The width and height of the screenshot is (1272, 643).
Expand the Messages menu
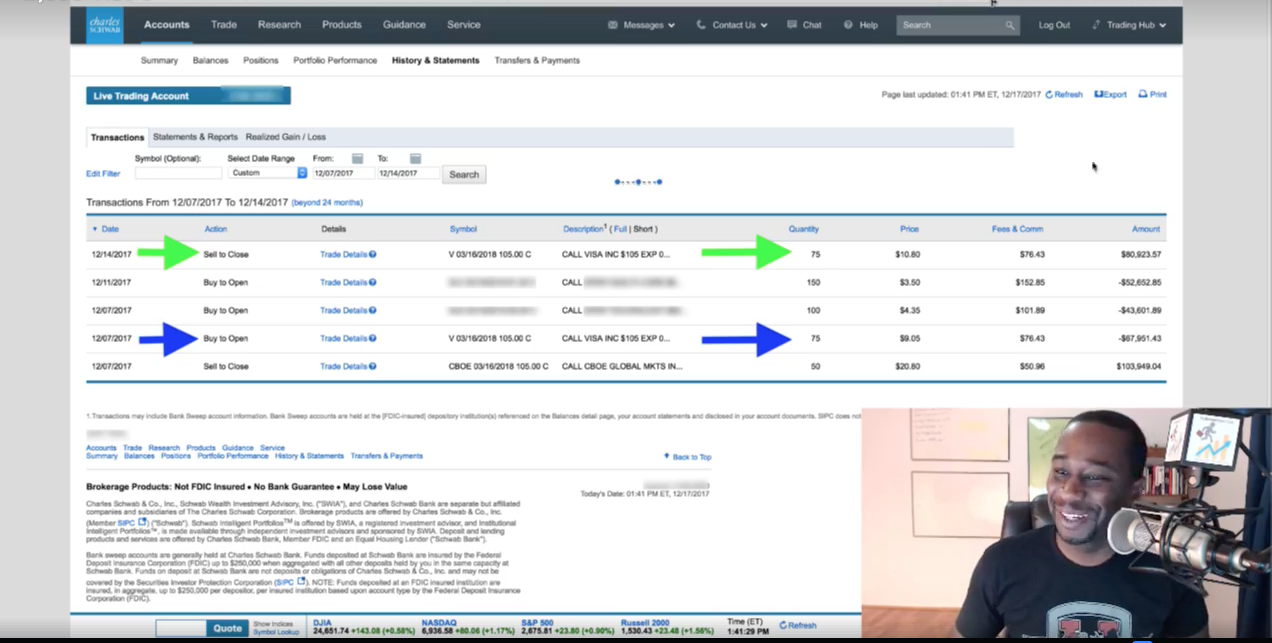click(x=641, y=25)
